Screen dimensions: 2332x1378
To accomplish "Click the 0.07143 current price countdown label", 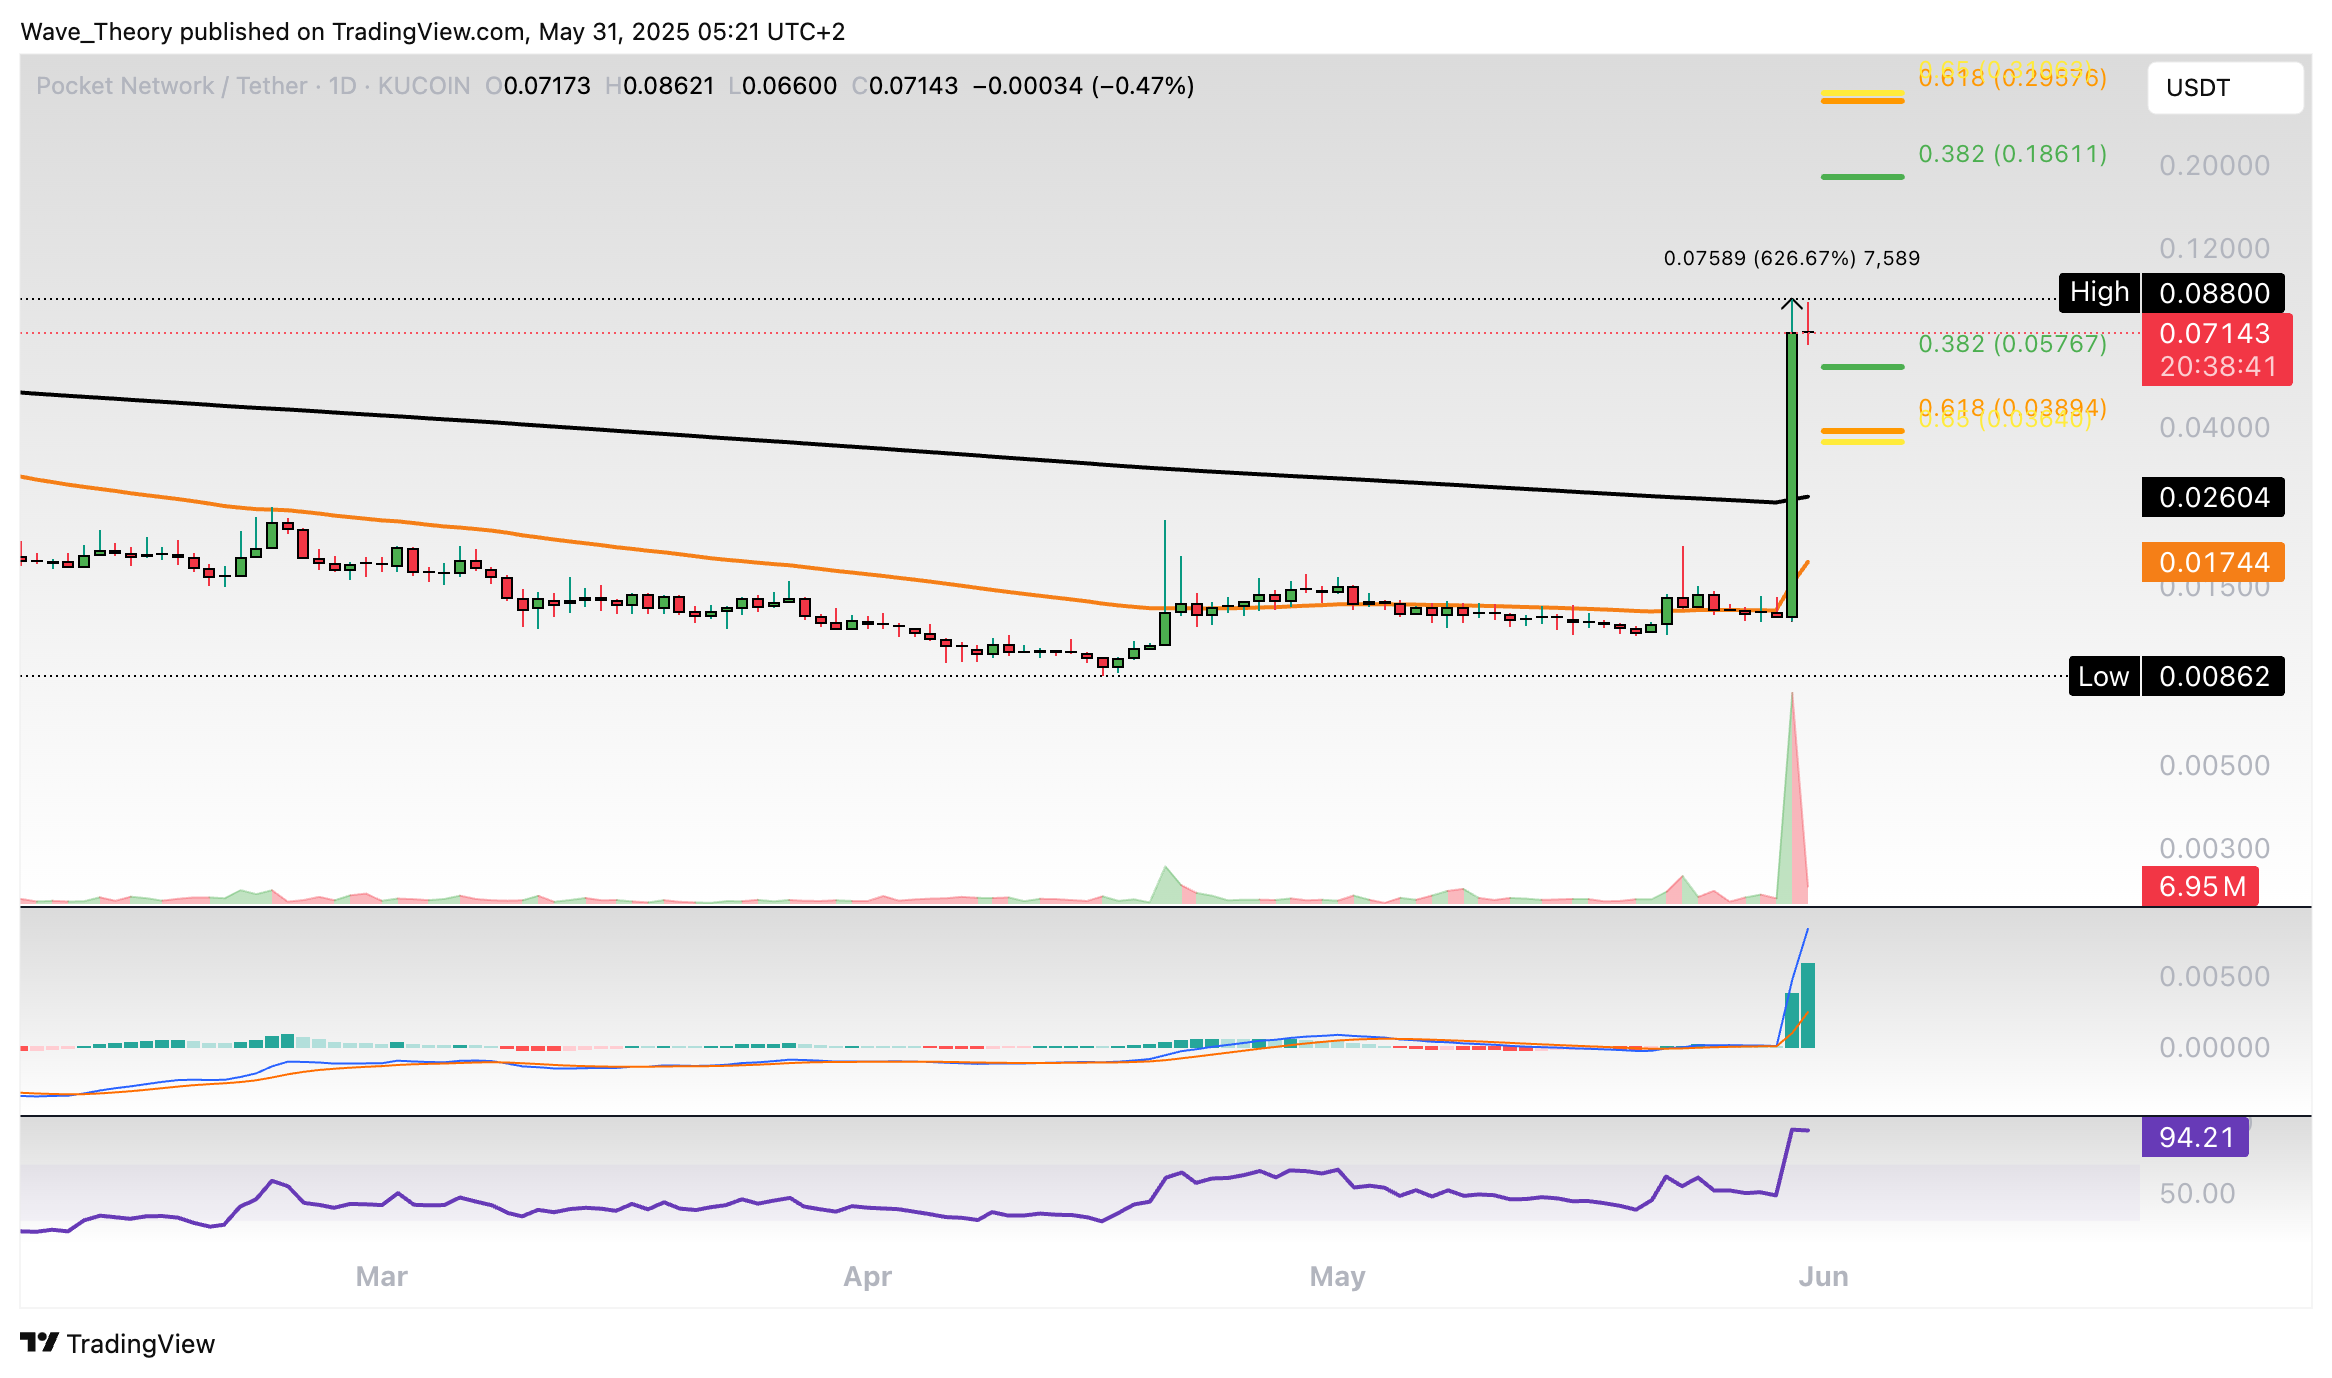I will click(x=2216, y=350).
